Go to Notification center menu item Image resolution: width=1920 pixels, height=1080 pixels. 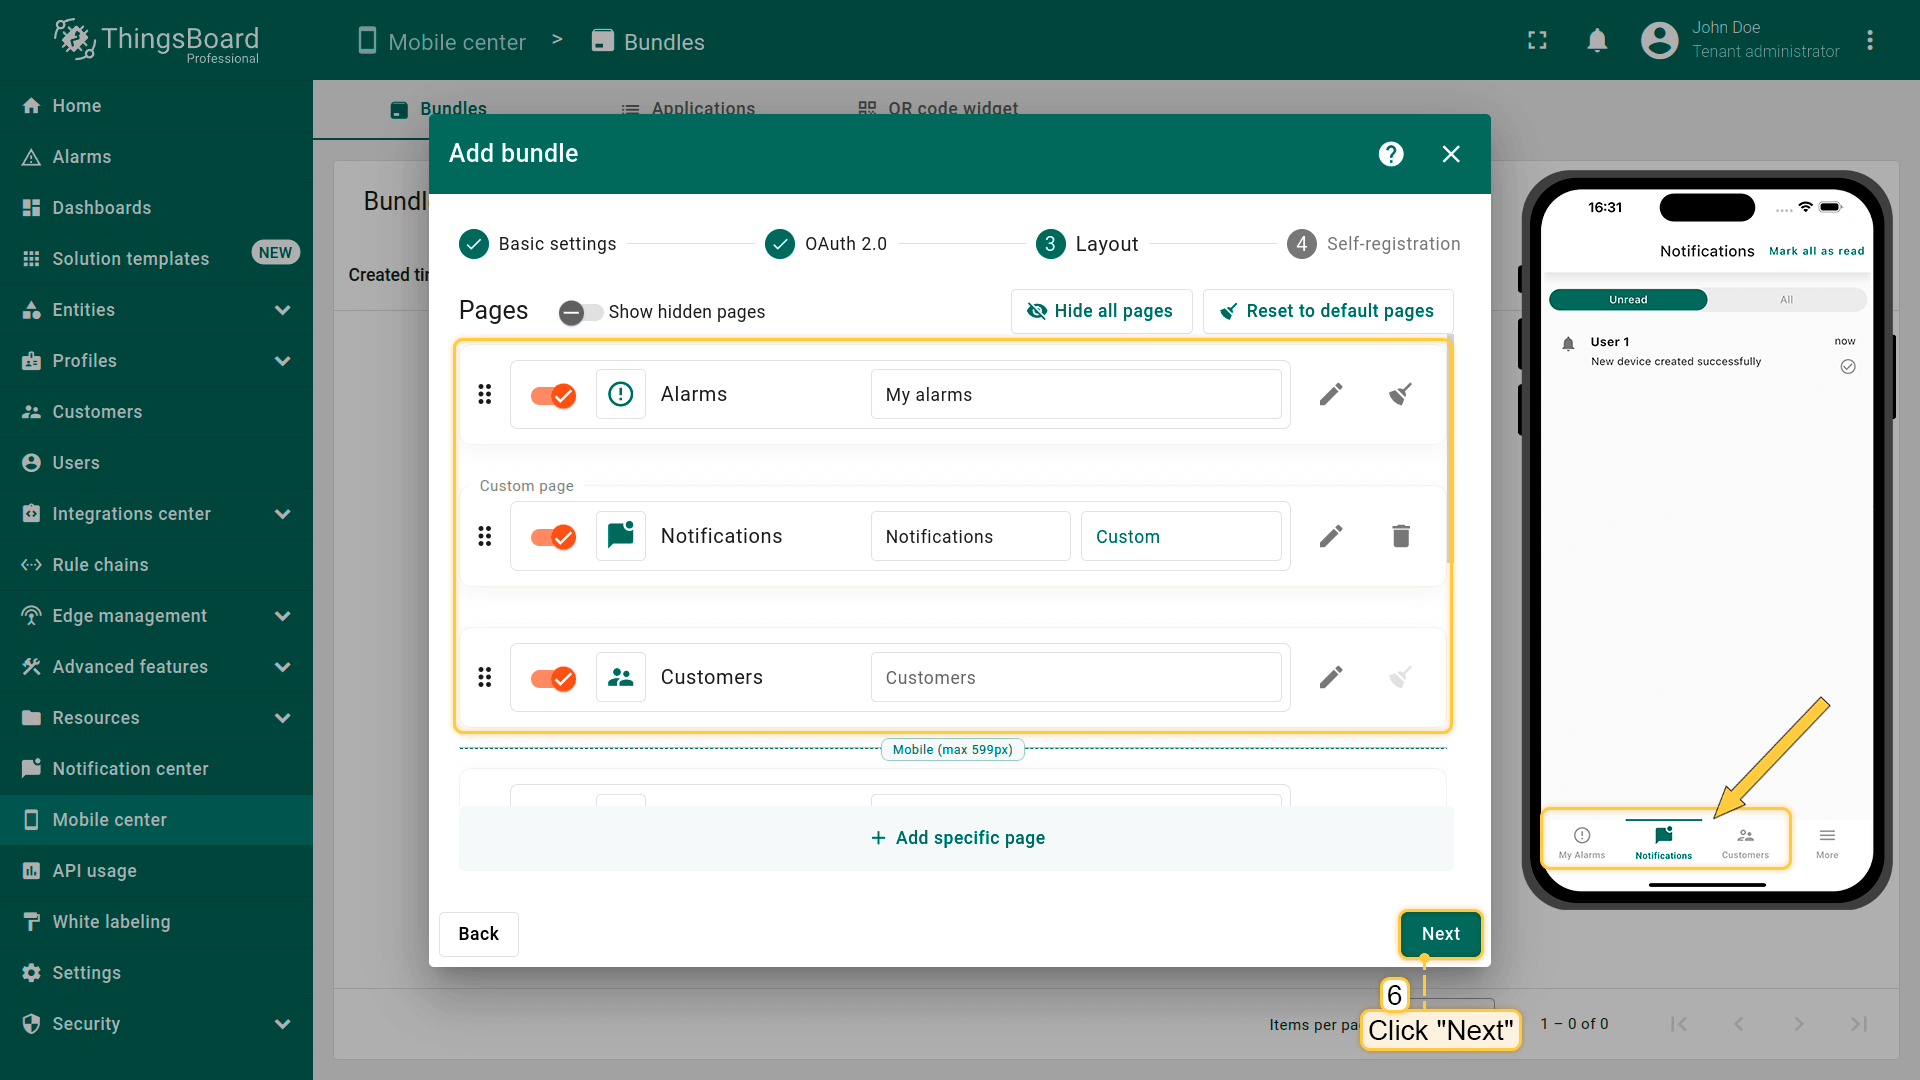point(130,769)
